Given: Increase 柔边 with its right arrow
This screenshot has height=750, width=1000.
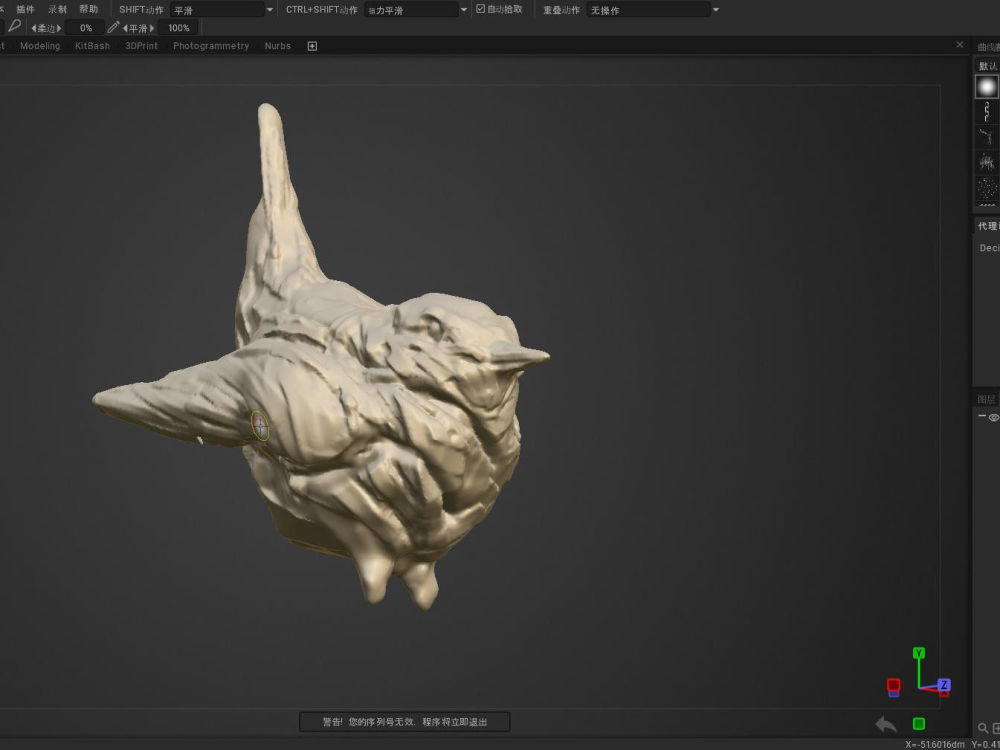Looking at the screenshot, I should coord(59,28).
